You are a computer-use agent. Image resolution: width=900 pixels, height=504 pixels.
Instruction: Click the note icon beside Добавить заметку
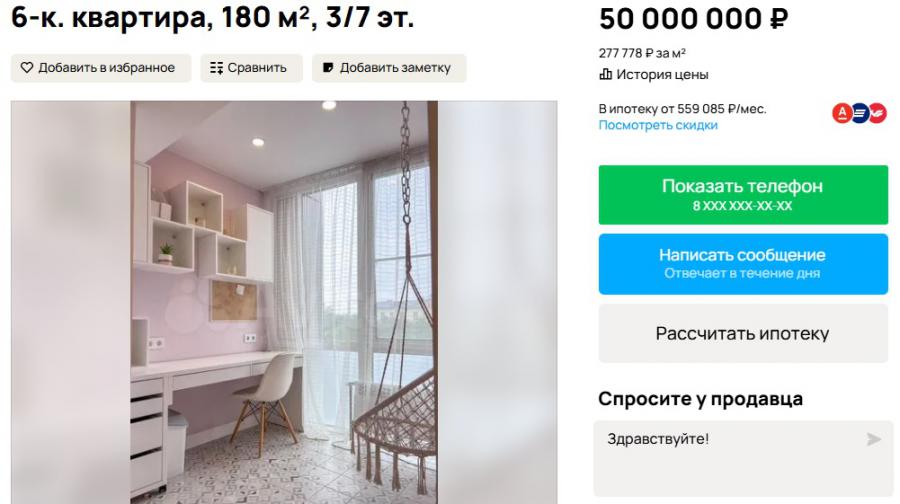[328, 68]
